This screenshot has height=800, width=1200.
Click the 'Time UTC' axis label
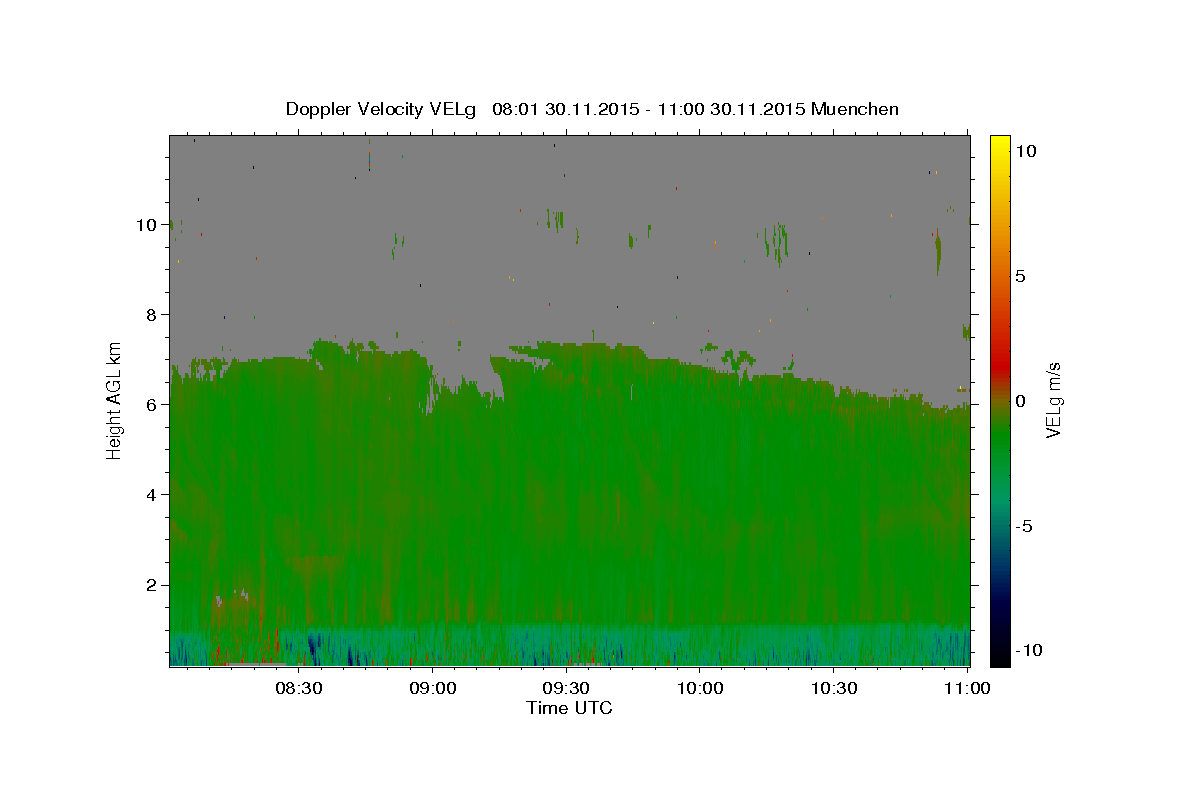point(569,708)
